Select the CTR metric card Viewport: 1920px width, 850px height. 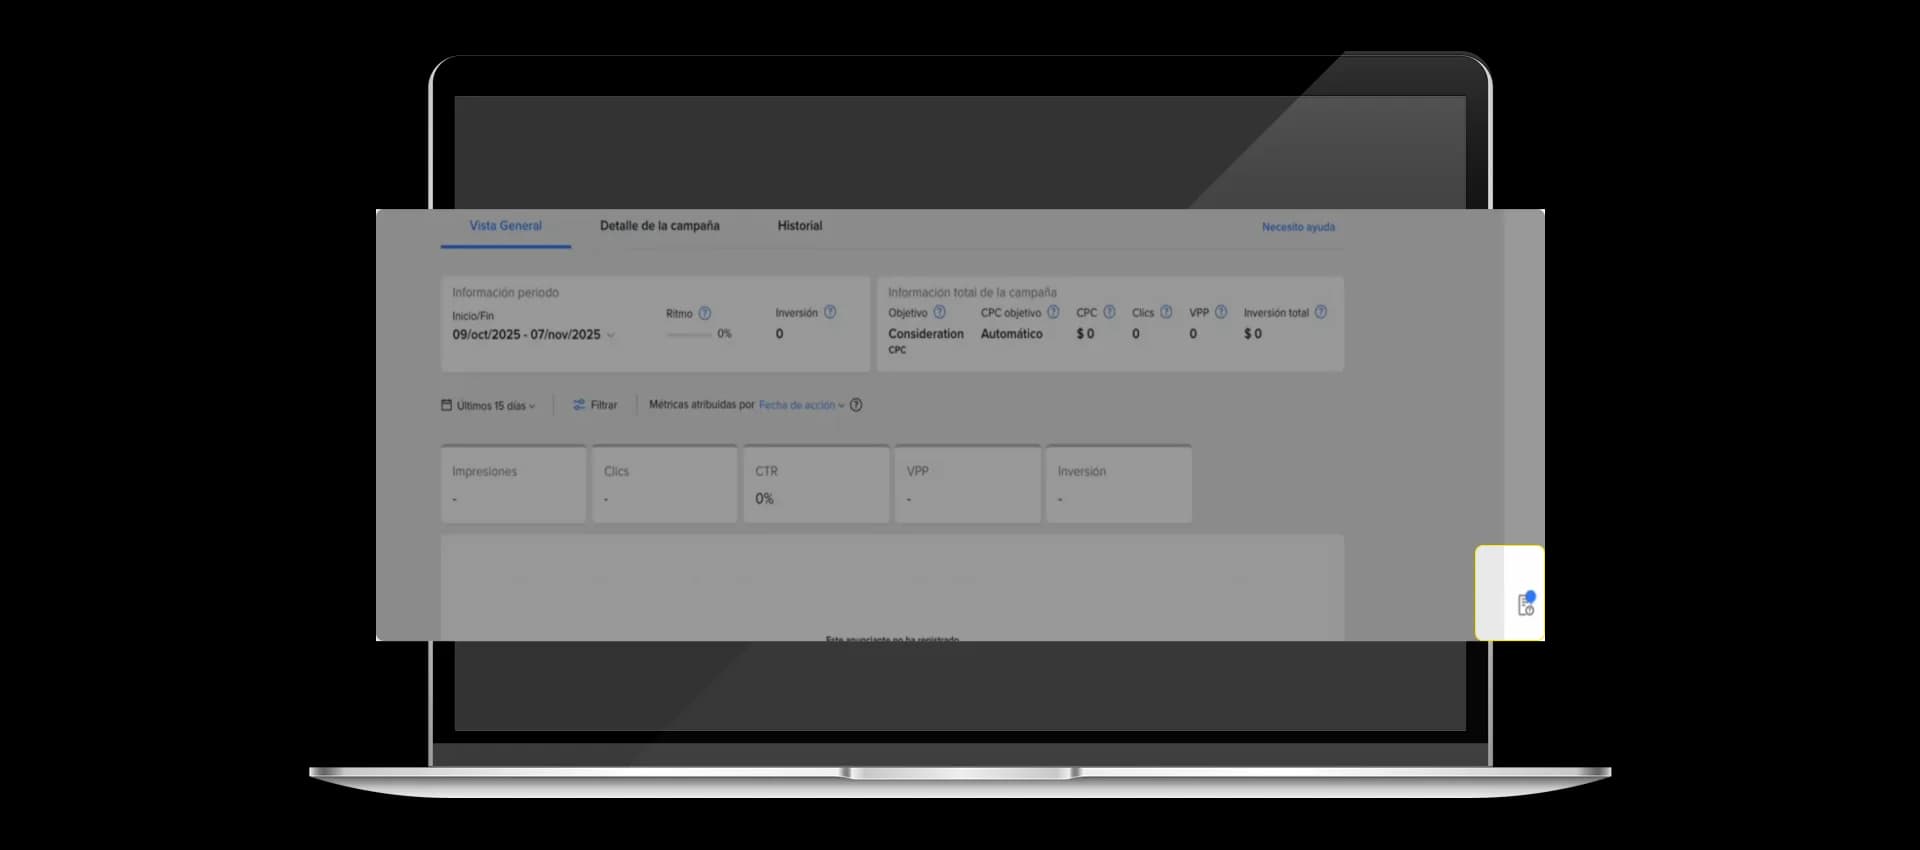[x=816, y=484]
